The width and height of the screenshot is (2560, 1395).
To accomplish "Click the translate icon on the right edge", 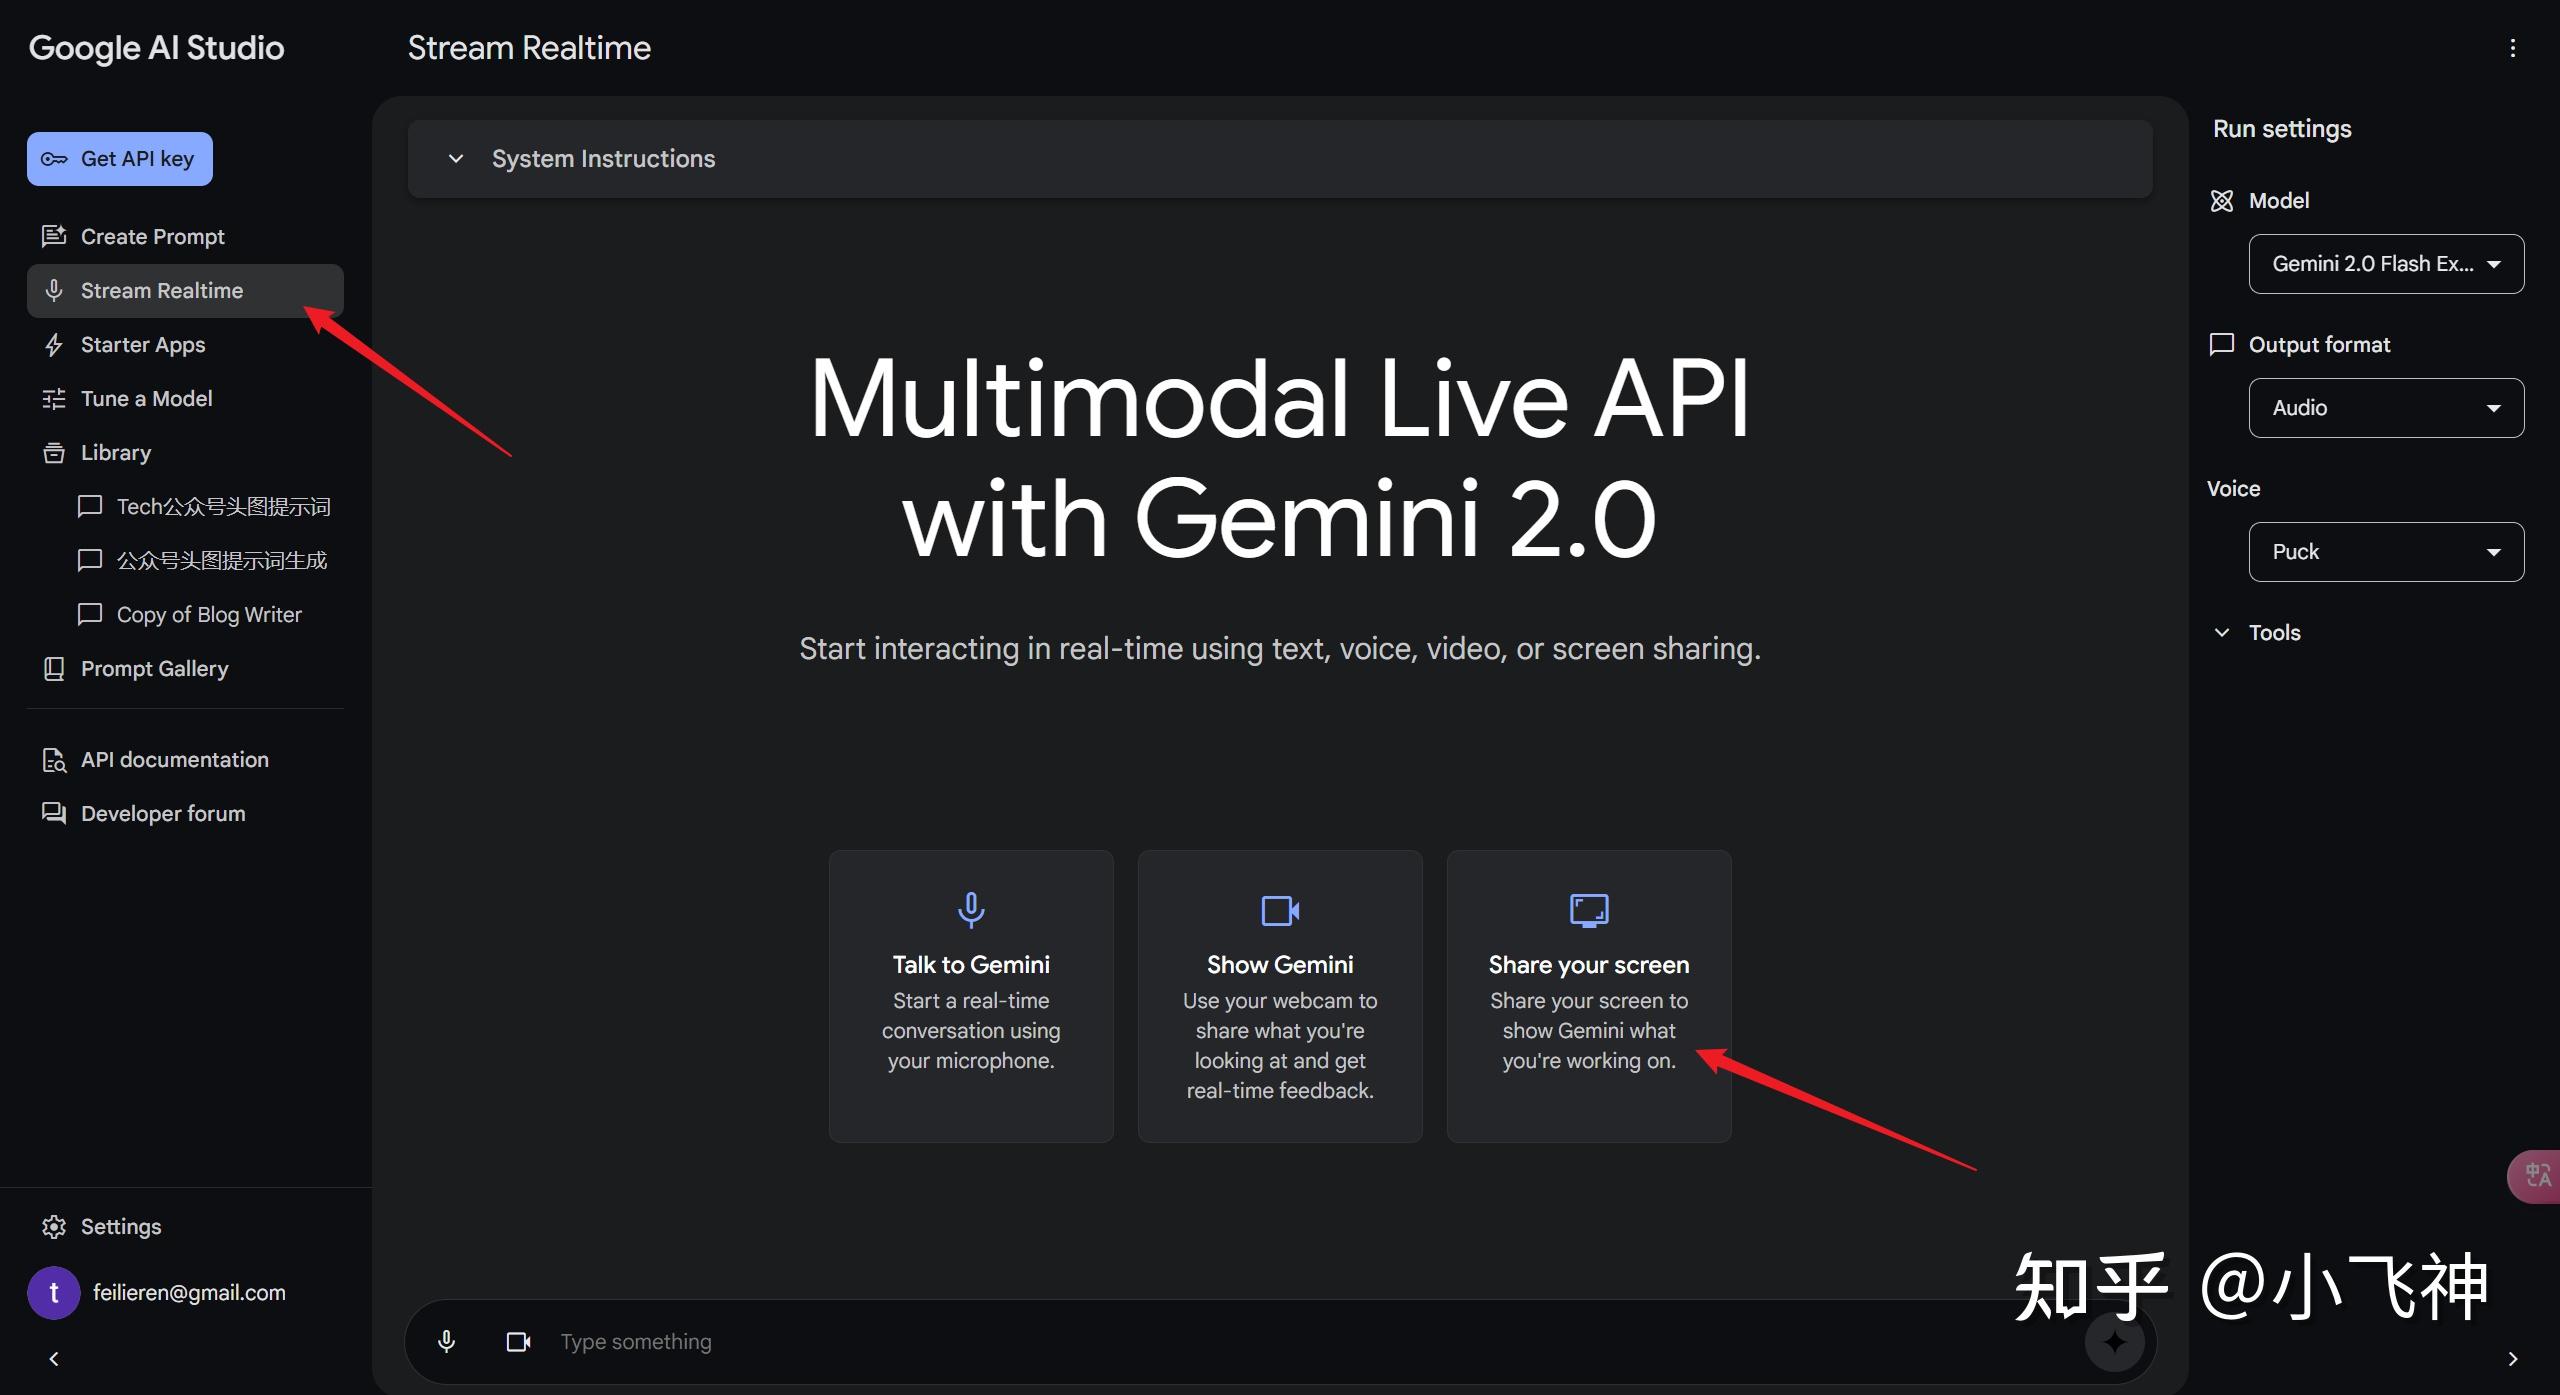I will pos(2536,1176).
